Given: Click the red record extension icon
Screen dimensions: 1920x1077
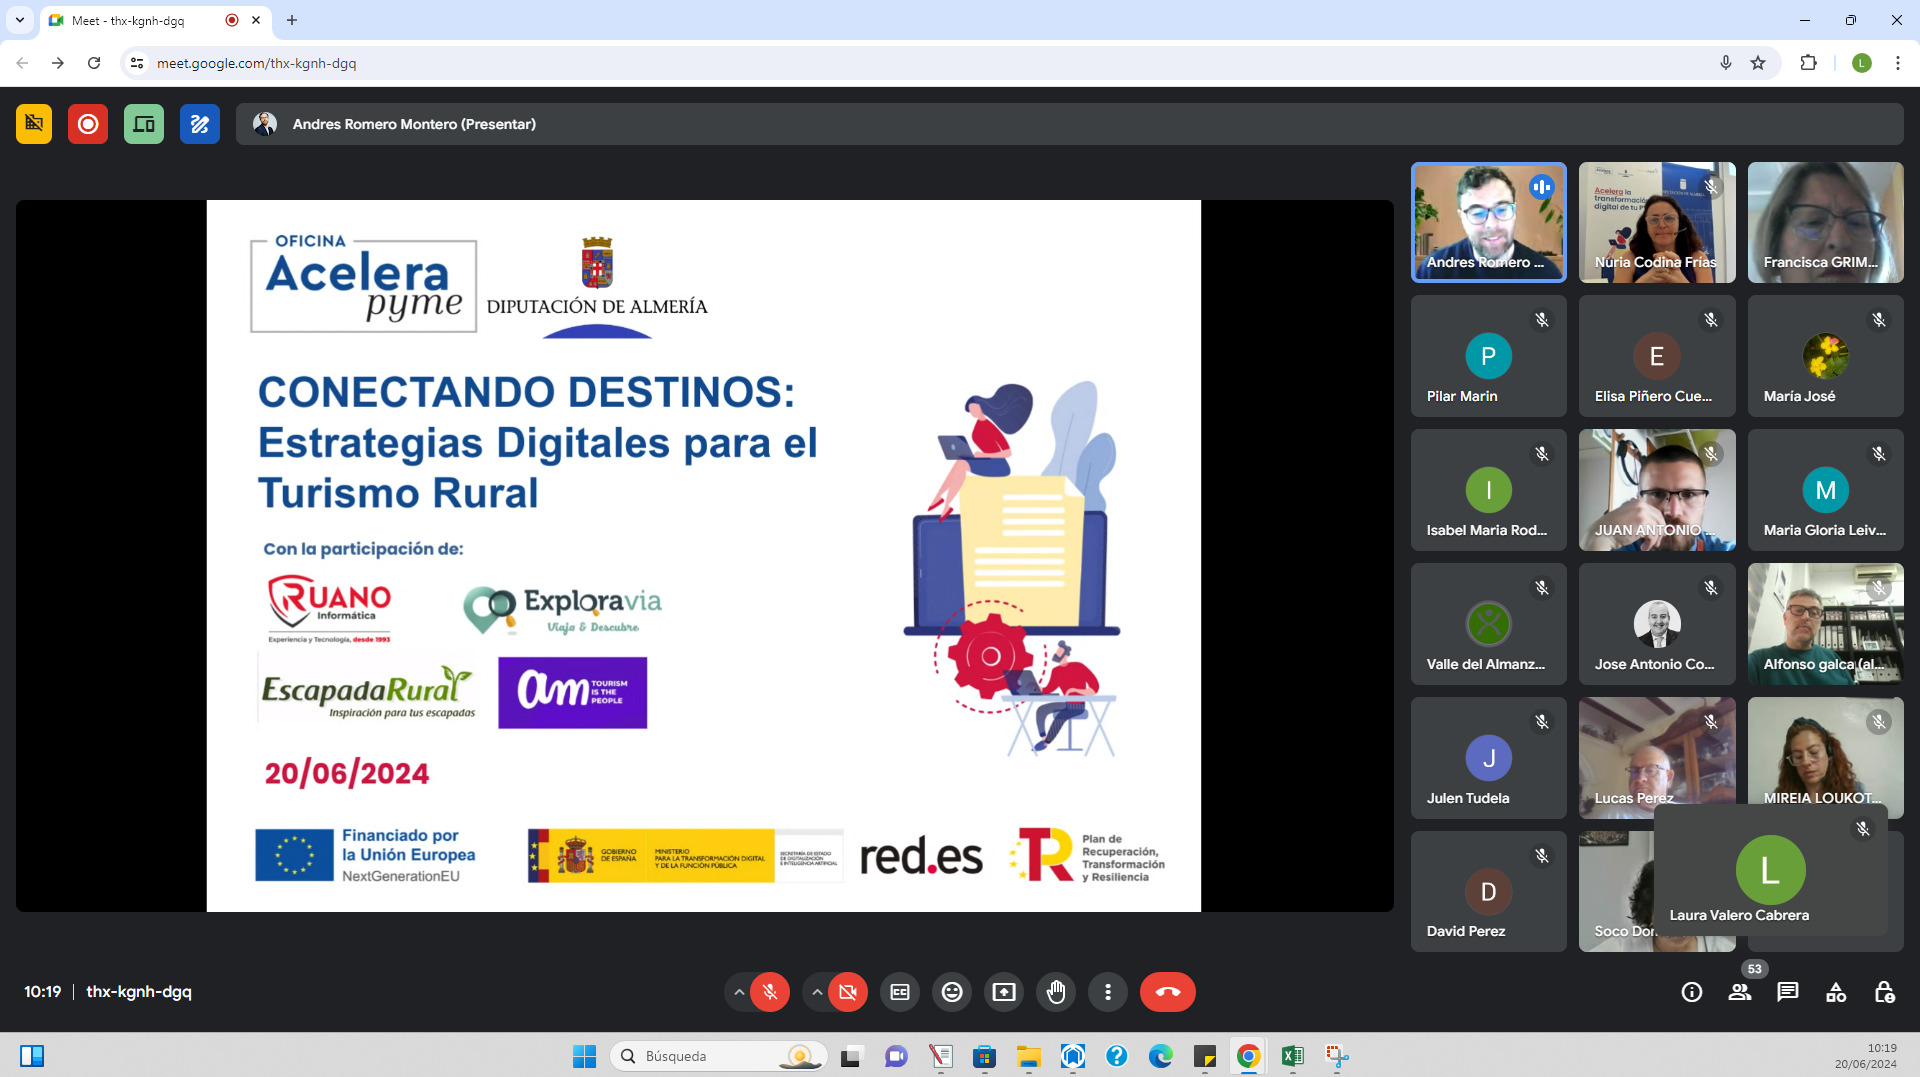Looking at the screenshot, I should [x=88, y=124].
